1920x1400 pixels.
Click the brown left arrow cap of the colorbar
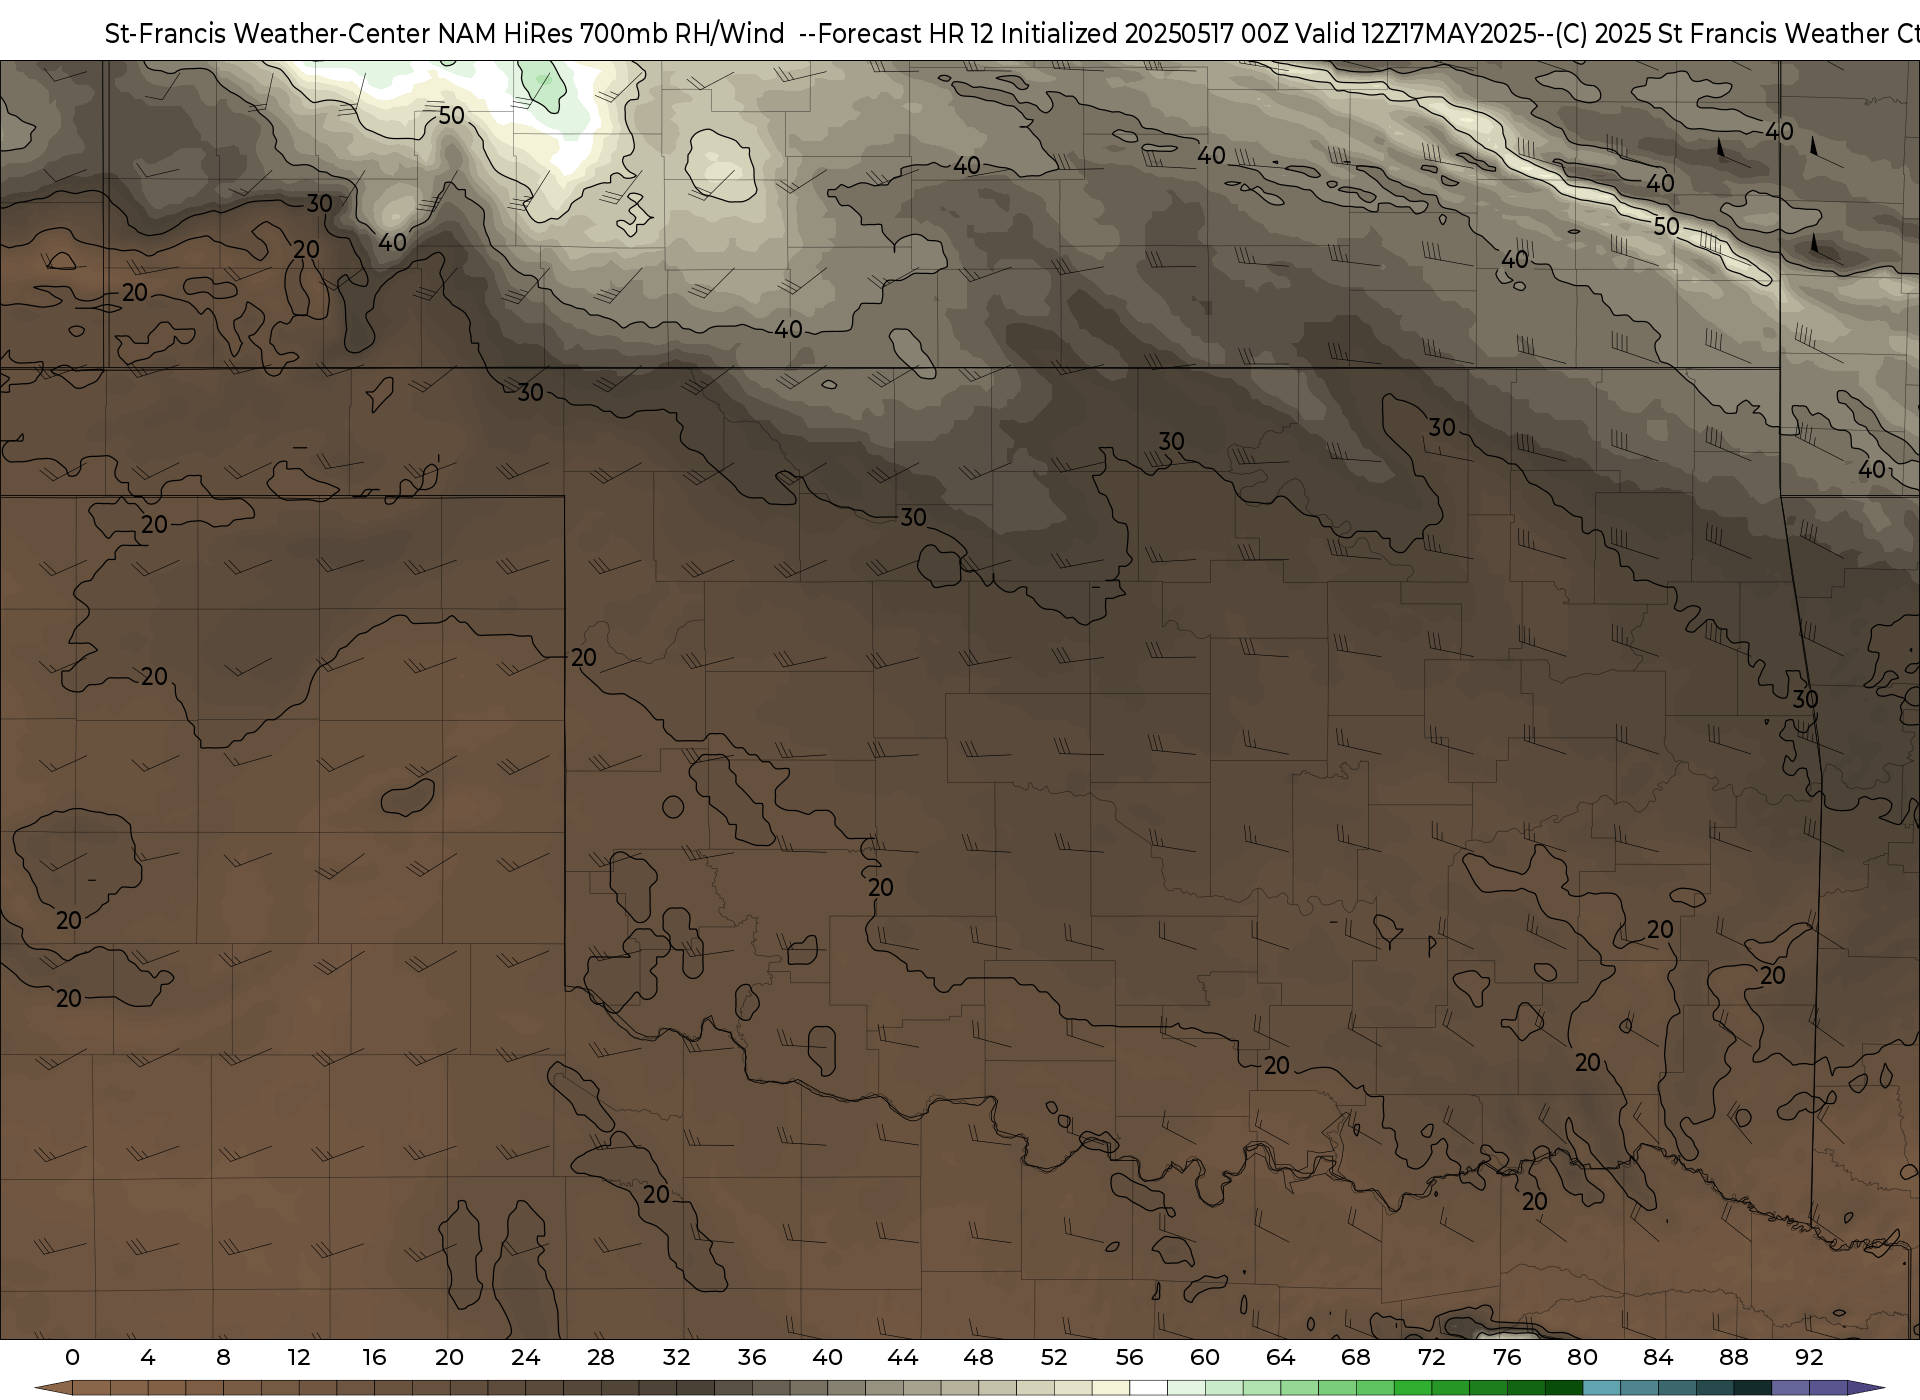[x=54, y=1388]
